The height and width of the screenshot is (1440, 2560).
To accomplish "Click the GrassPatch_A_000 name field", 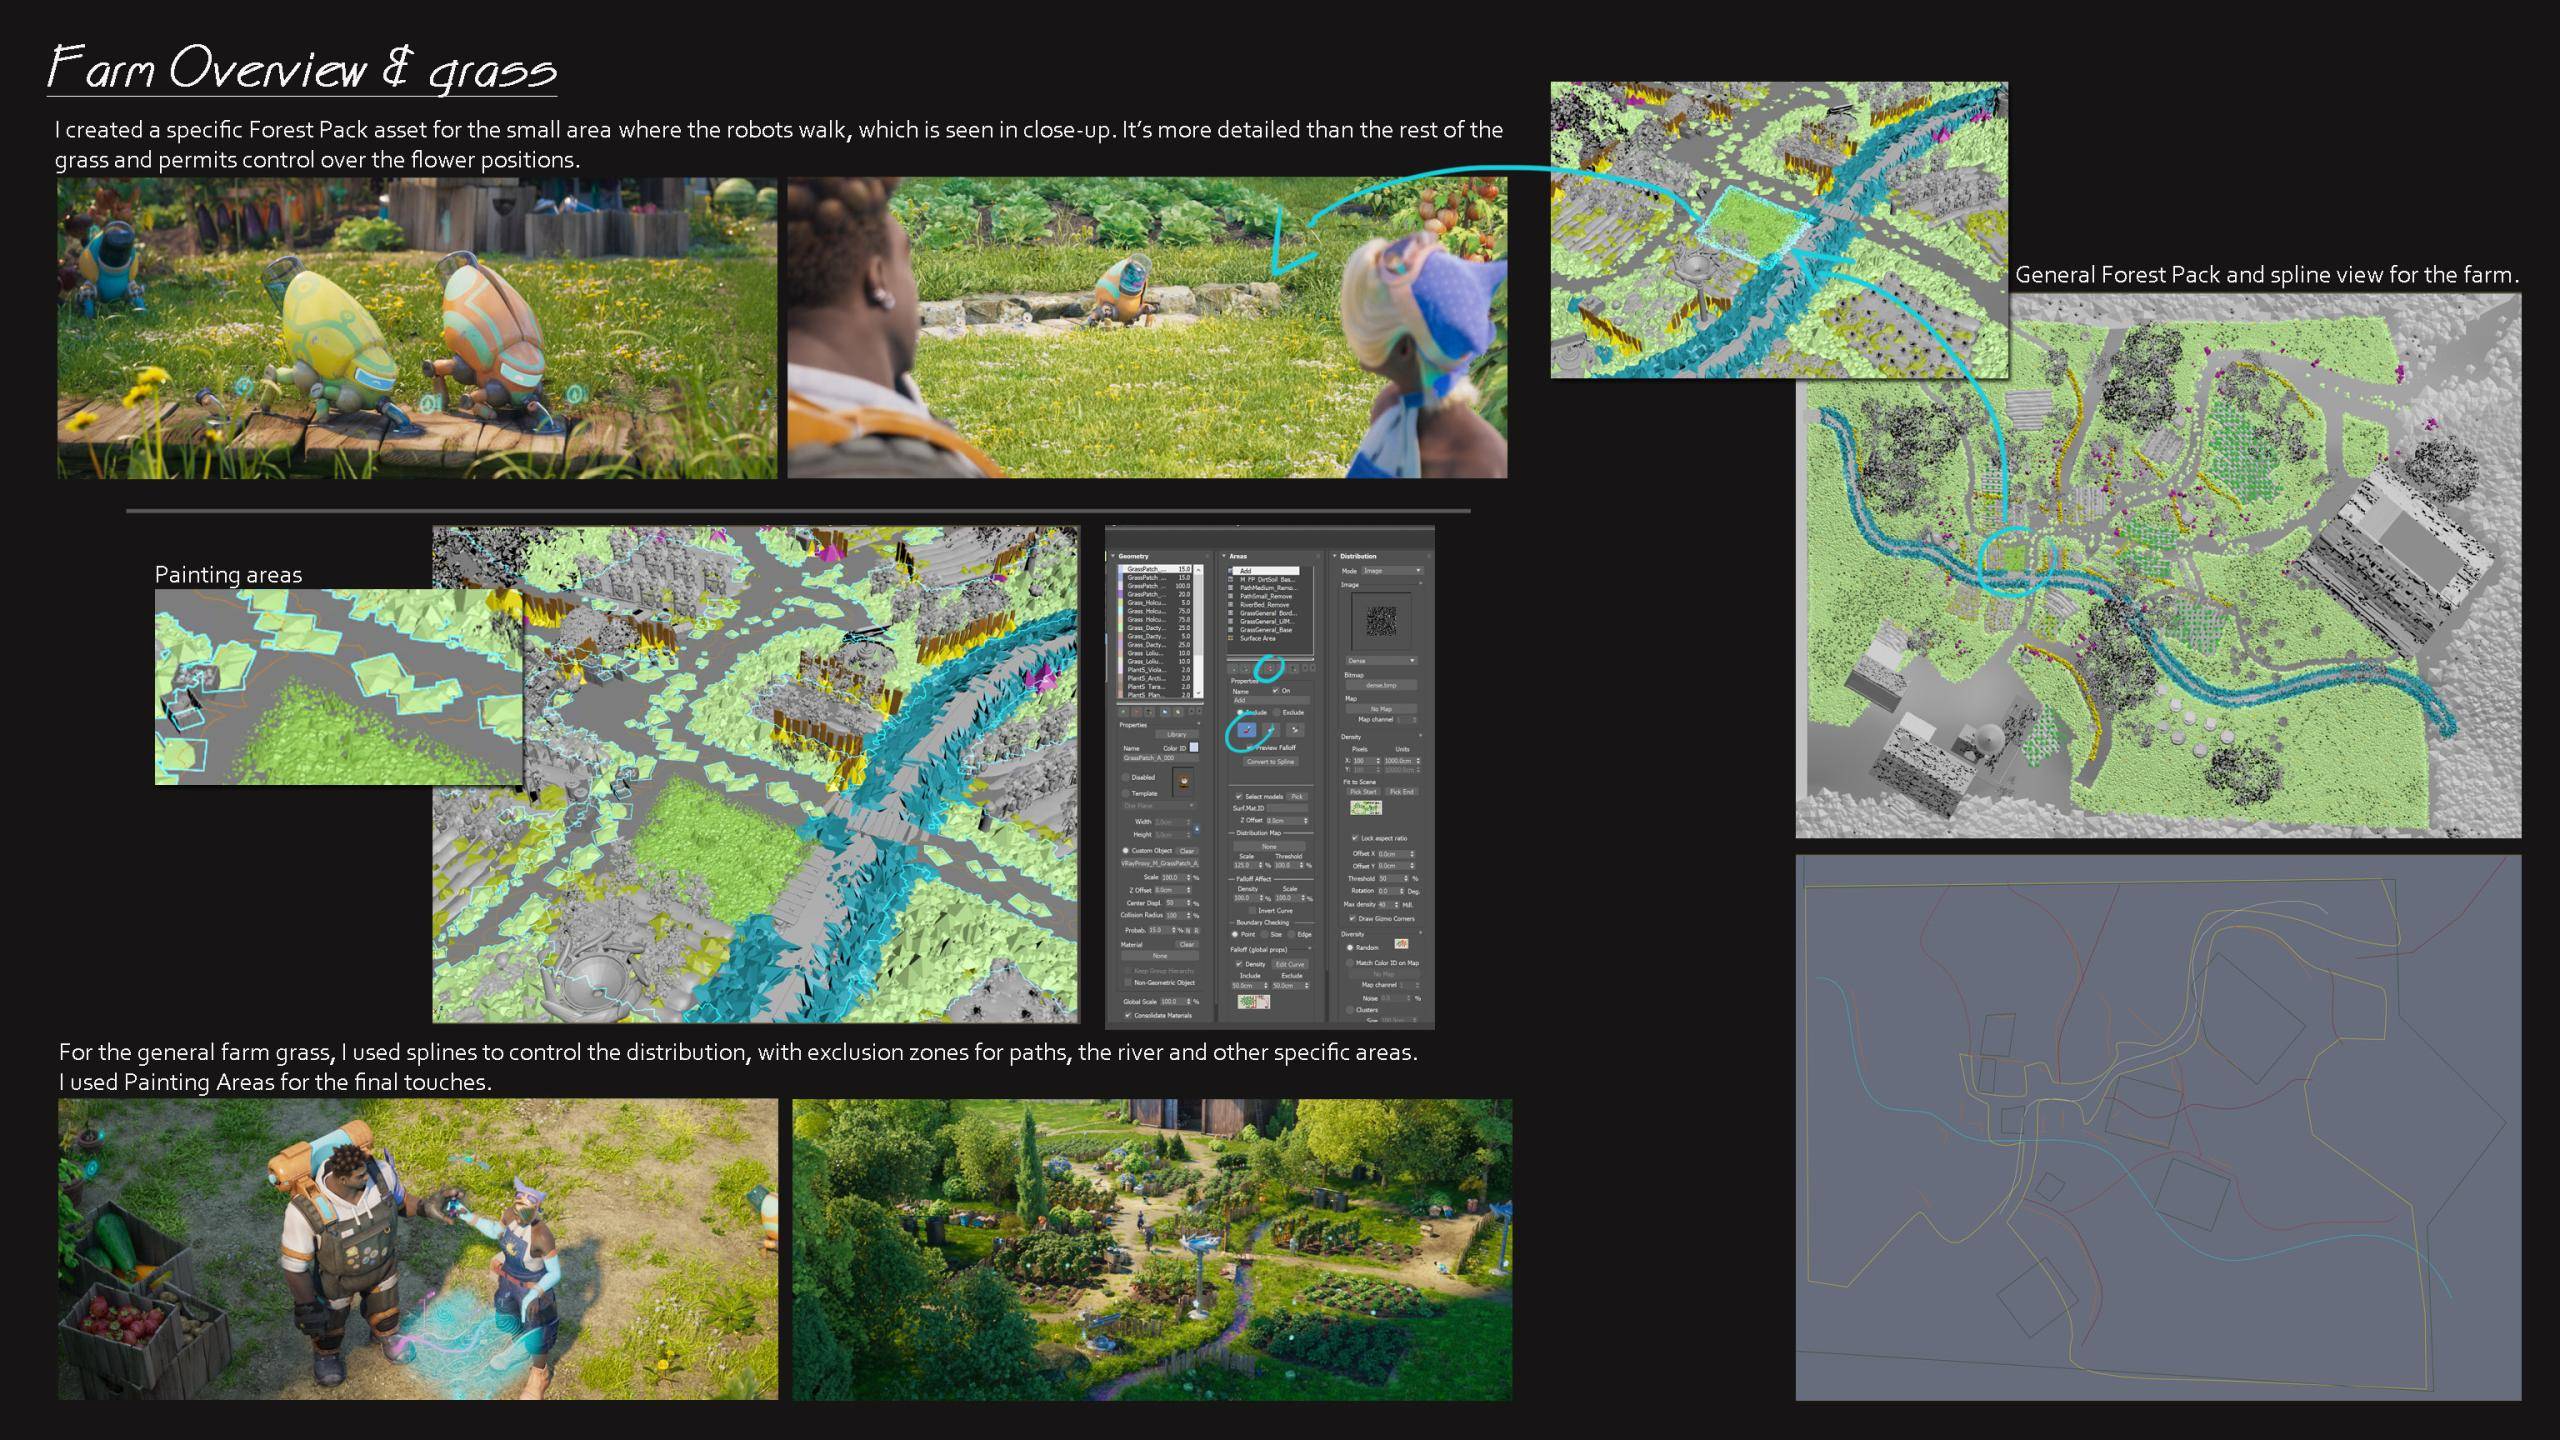I will coord(1160,757).
